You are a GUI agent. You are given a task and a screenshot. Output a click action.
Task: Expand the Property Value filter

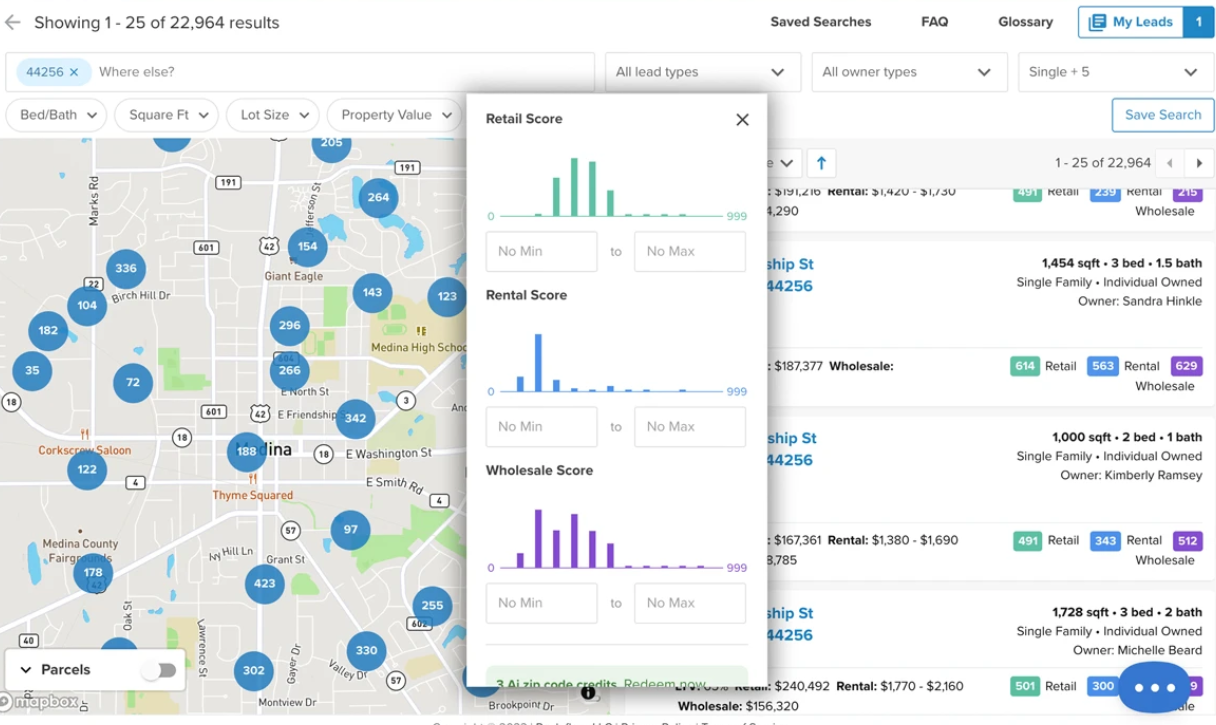pos(394,115)
